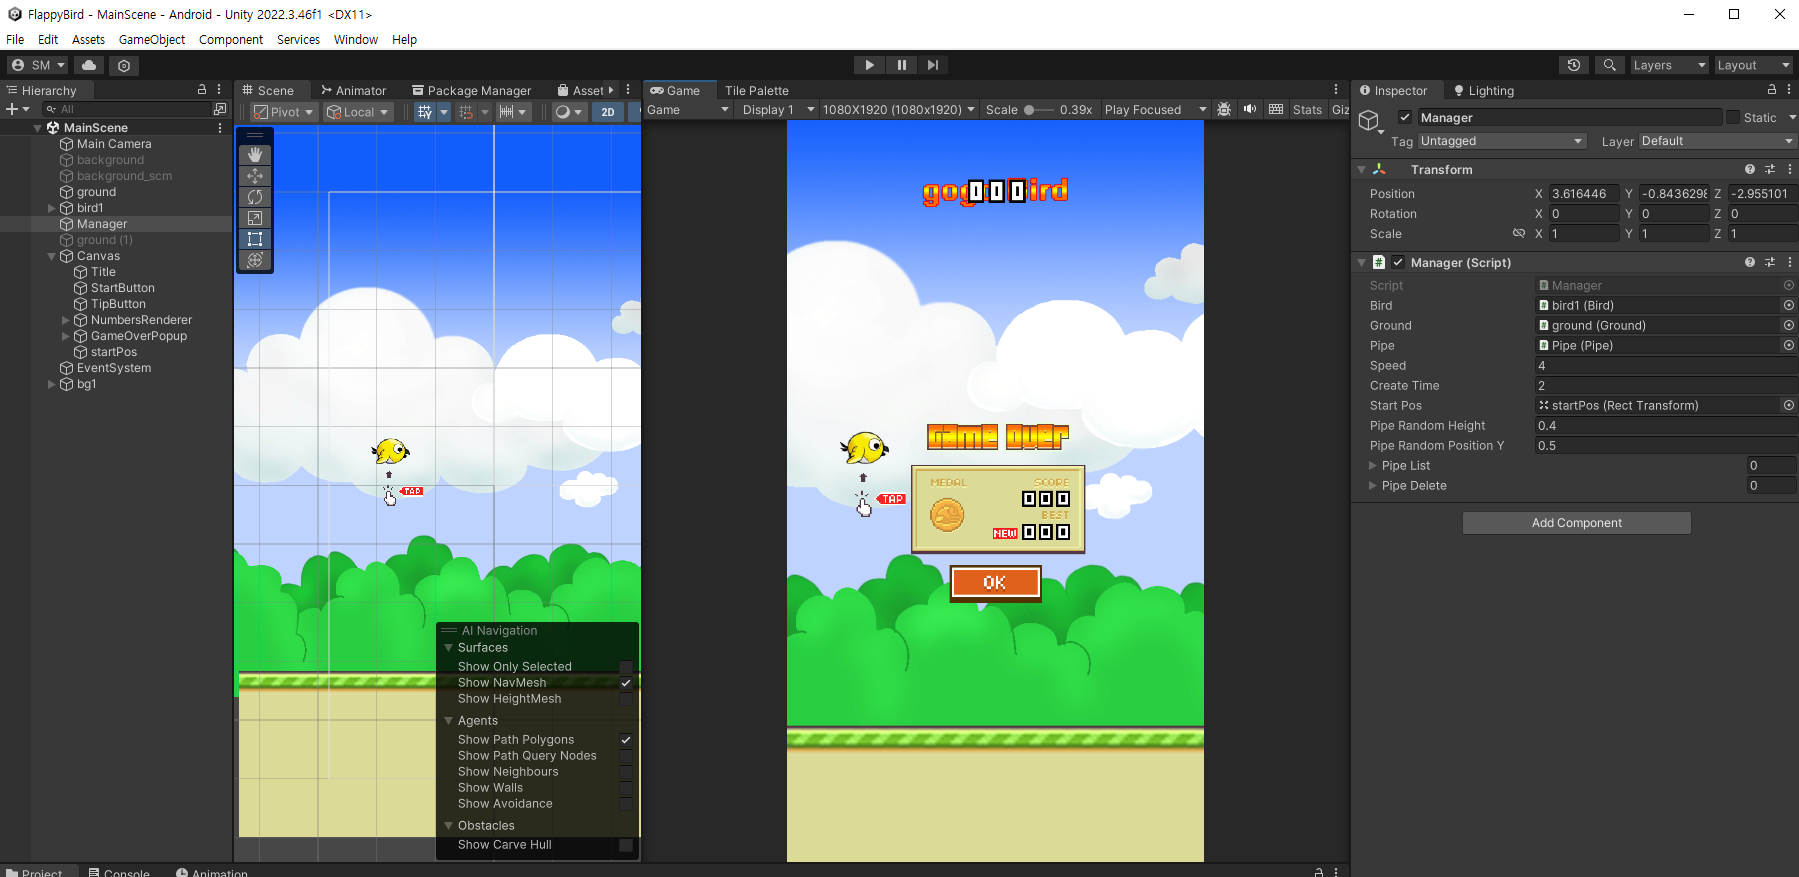Open the Tag dropdown showing Untagged
This screenshot has width=1799, height=877.
[1502, 141]
